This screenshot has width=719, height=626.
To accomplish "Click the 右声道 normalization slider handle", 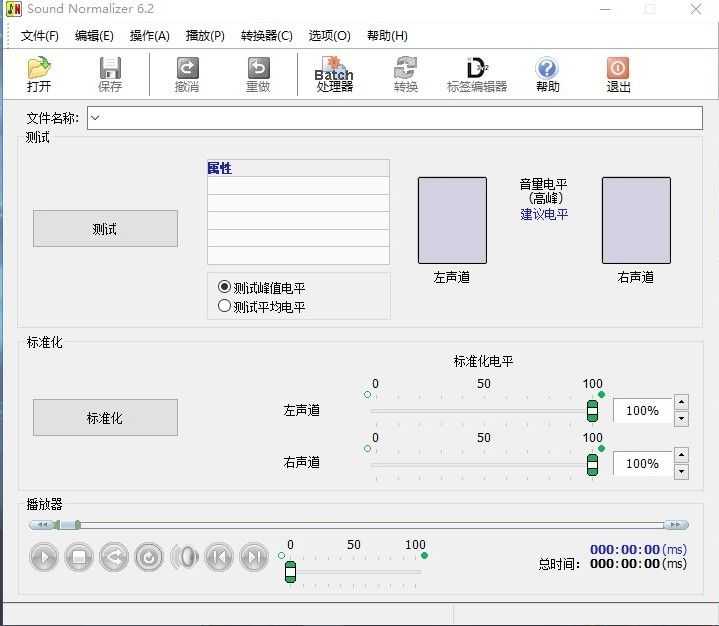I will click(x=592, y=465).
